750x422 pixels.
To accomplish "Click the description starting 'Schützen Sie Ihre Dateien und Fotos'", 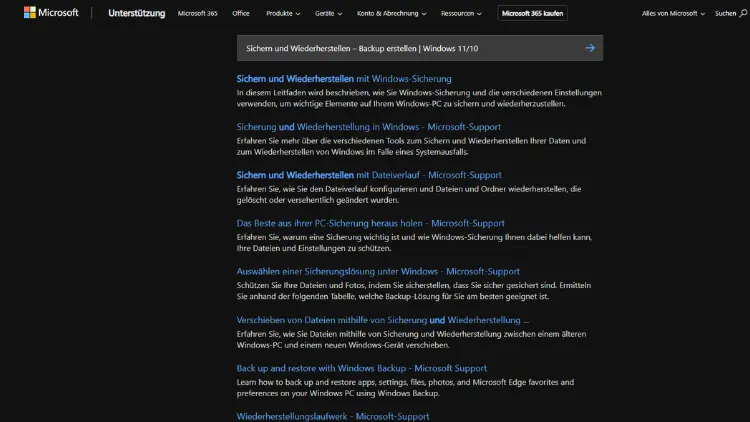I will (414, 291).
